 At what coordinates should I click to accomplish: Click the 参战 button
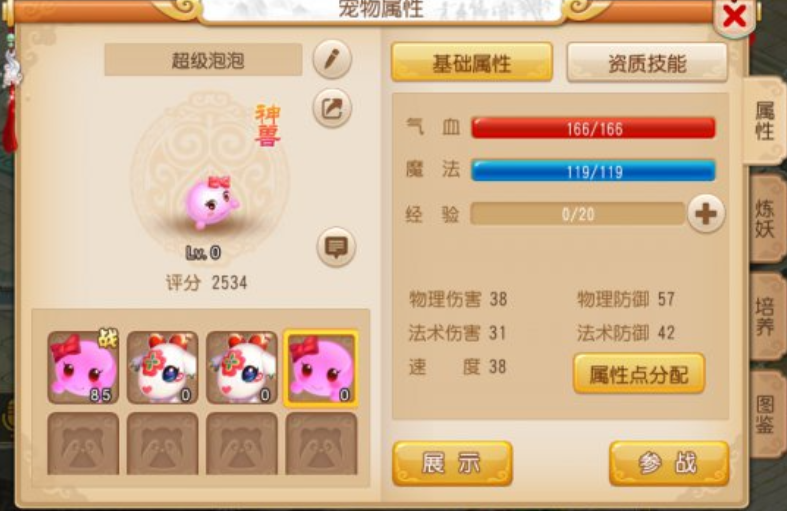tap(669, 463)
